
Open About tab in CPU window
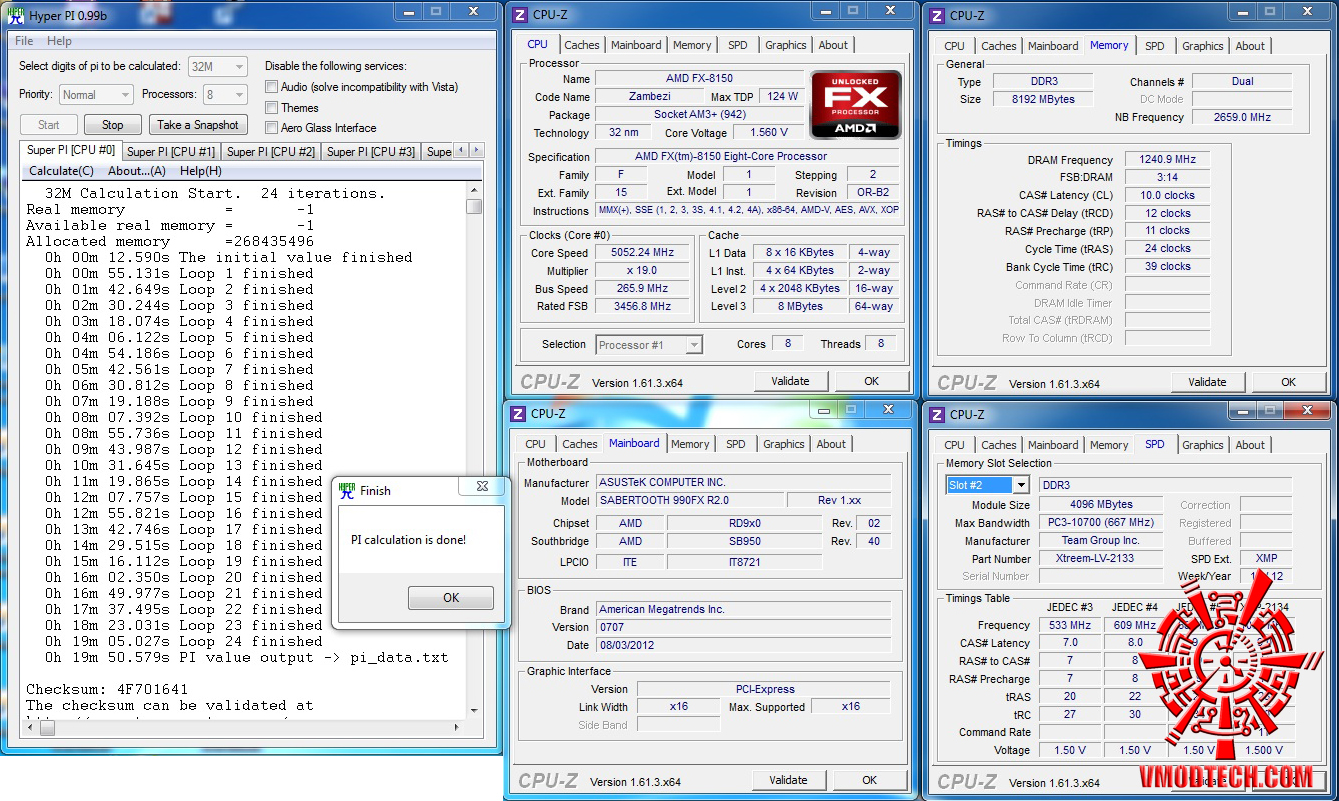[x=833, y=45]
